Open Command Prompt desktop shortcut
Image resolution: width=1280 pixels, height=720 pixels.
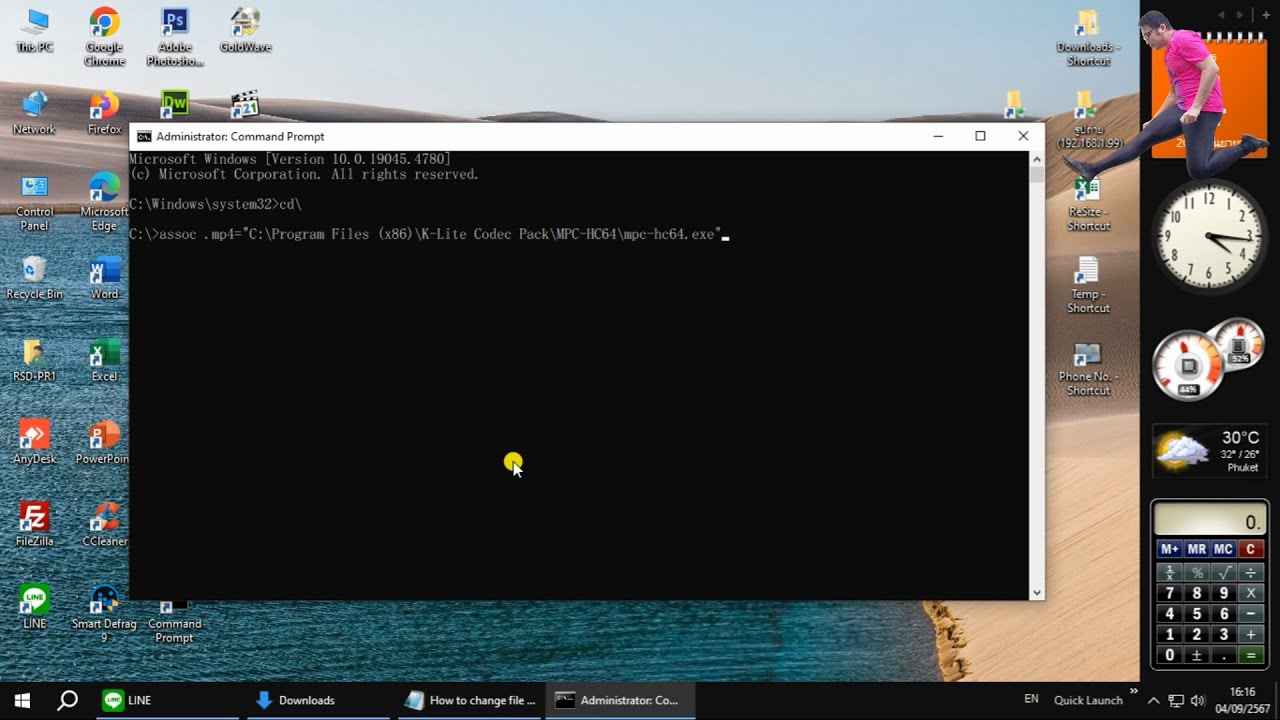[174, 622]
